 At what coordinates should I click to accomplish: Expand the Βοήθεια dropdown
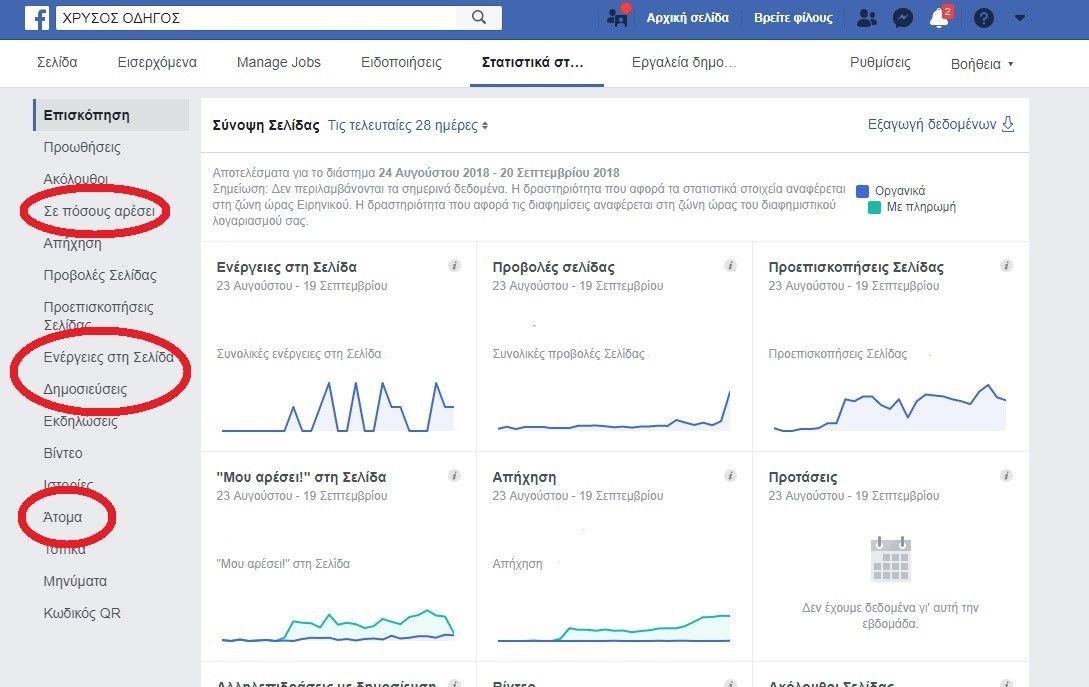point(982,64)
